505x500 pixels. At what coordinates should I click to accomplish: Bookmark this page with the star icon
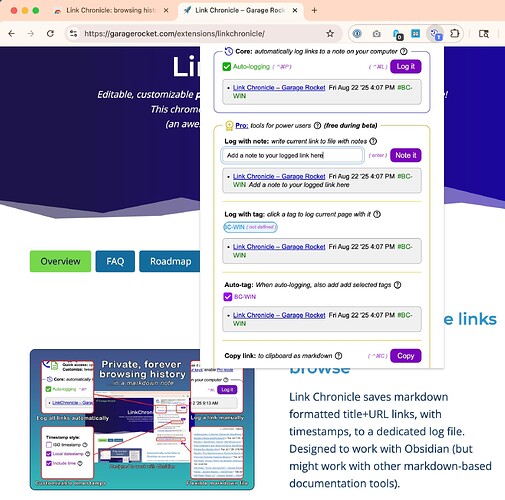330,34
